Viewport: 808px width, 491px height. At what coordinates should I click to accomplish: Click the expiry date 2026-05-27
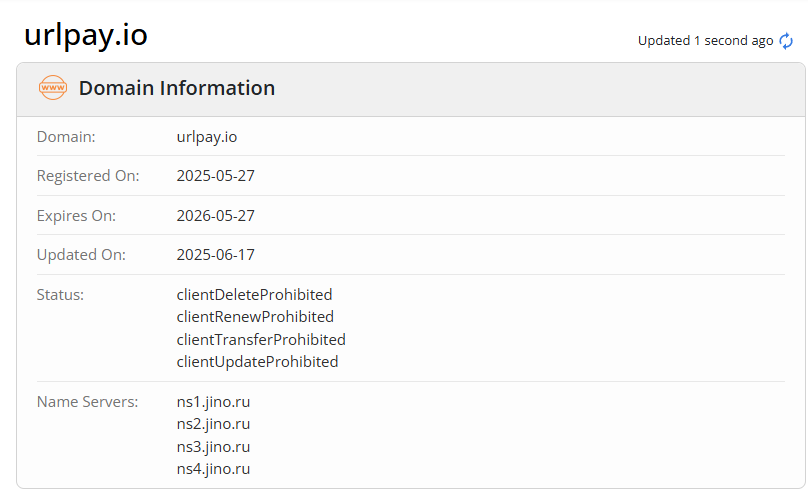pyautogui.click(x=216, y=216)
